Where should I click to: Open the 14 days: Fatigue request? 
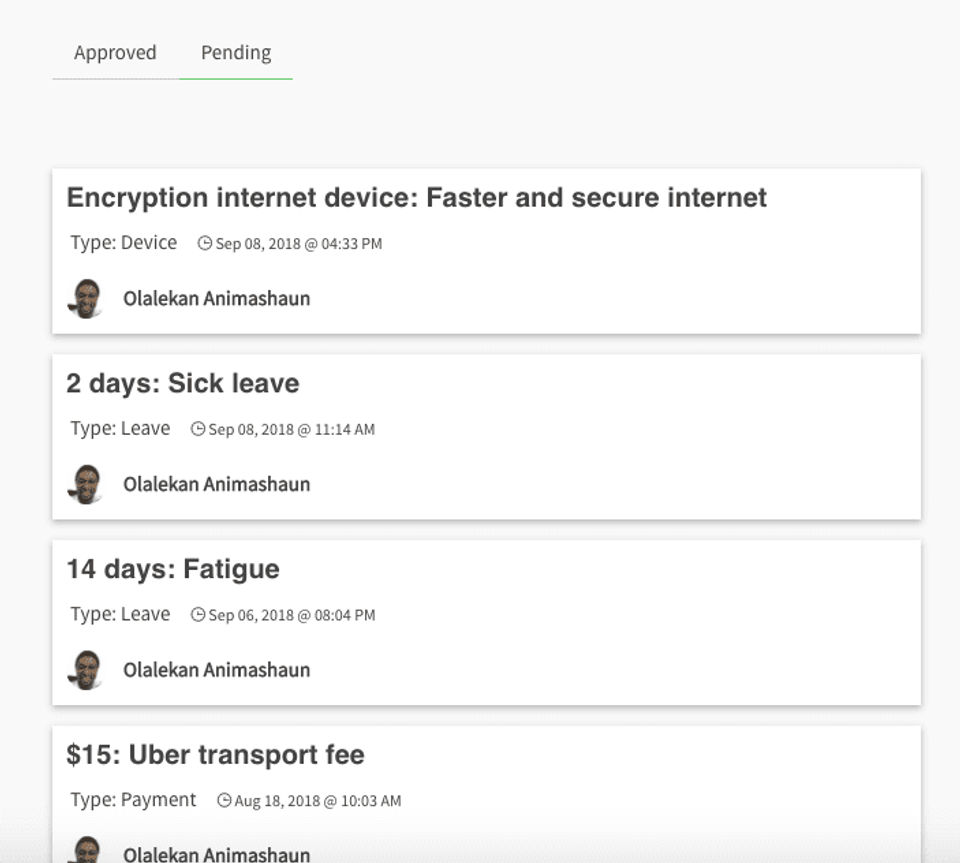click(173, 569)
